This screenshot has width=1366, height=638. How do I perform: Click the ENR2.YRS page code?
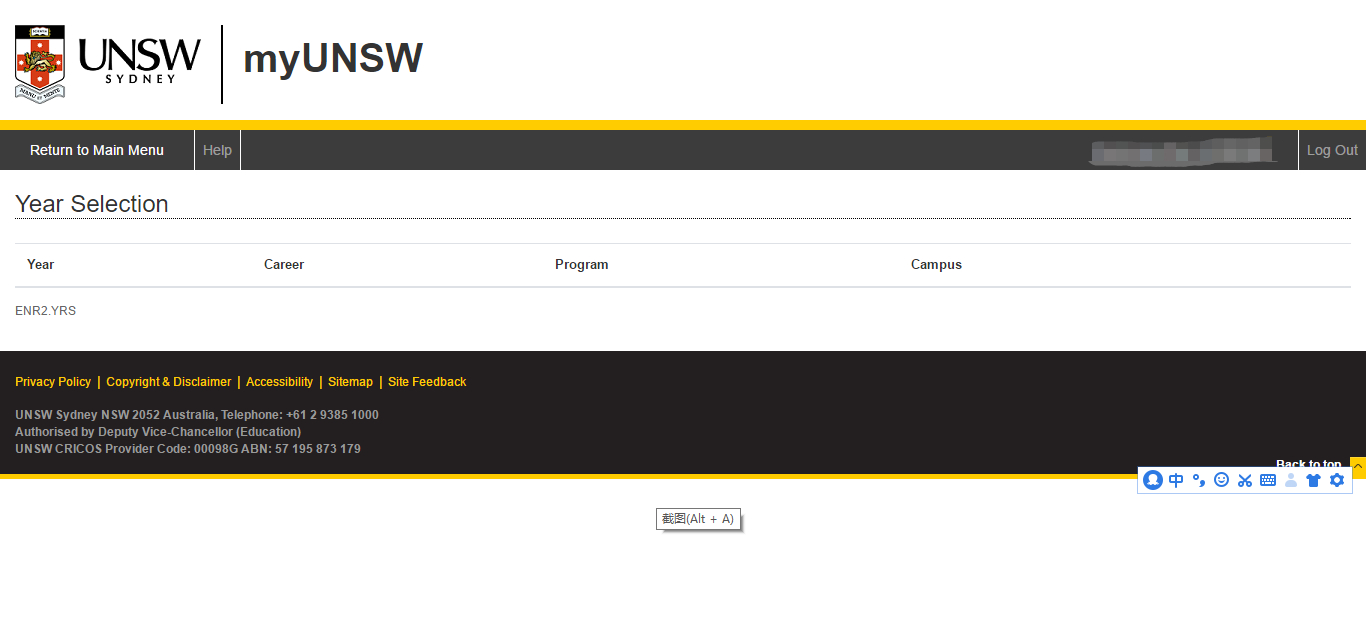[46, 311]
